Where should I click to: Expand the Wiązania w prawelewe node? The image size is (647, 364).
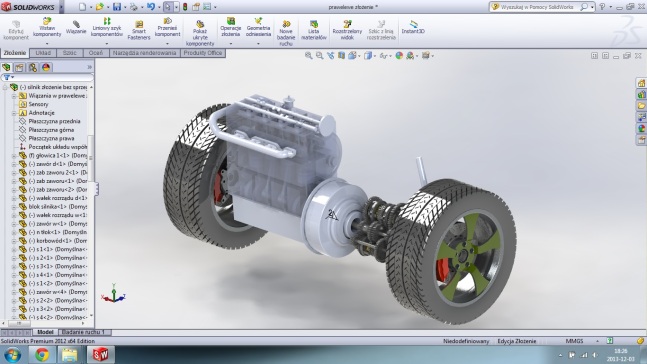tap(14, 96)
